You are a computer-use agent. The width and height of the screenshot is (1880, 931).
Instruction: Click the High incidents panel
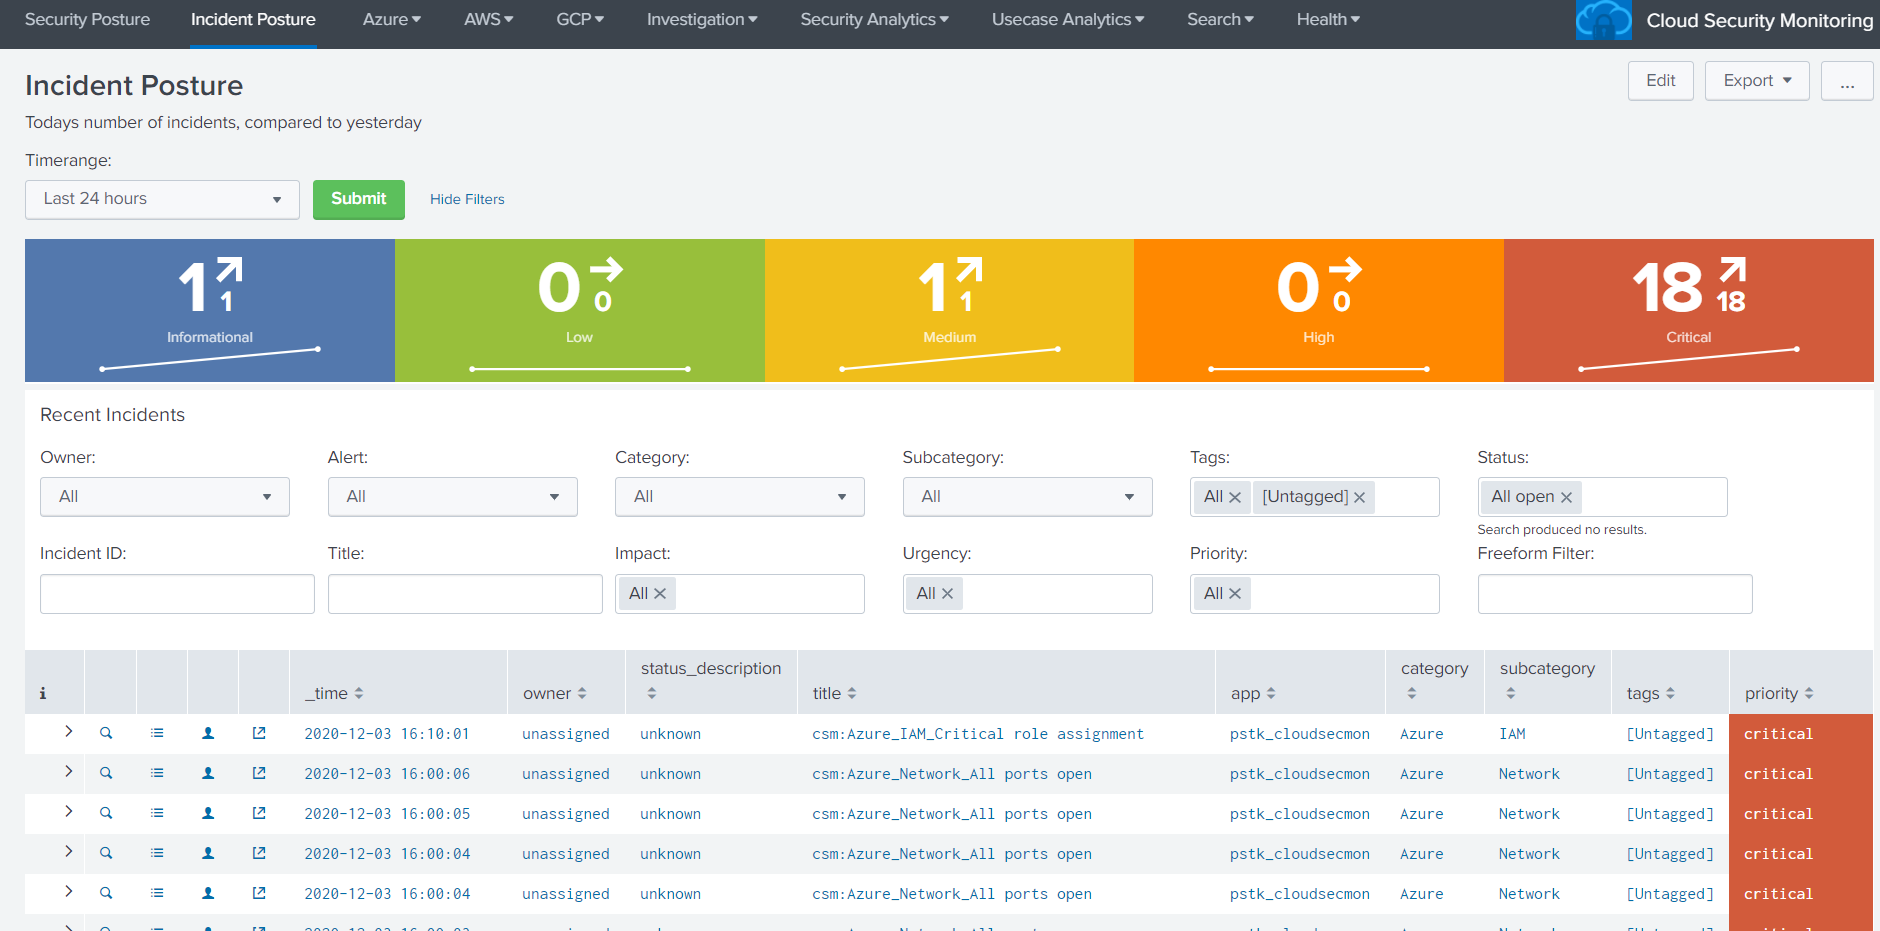point(1319,310)
